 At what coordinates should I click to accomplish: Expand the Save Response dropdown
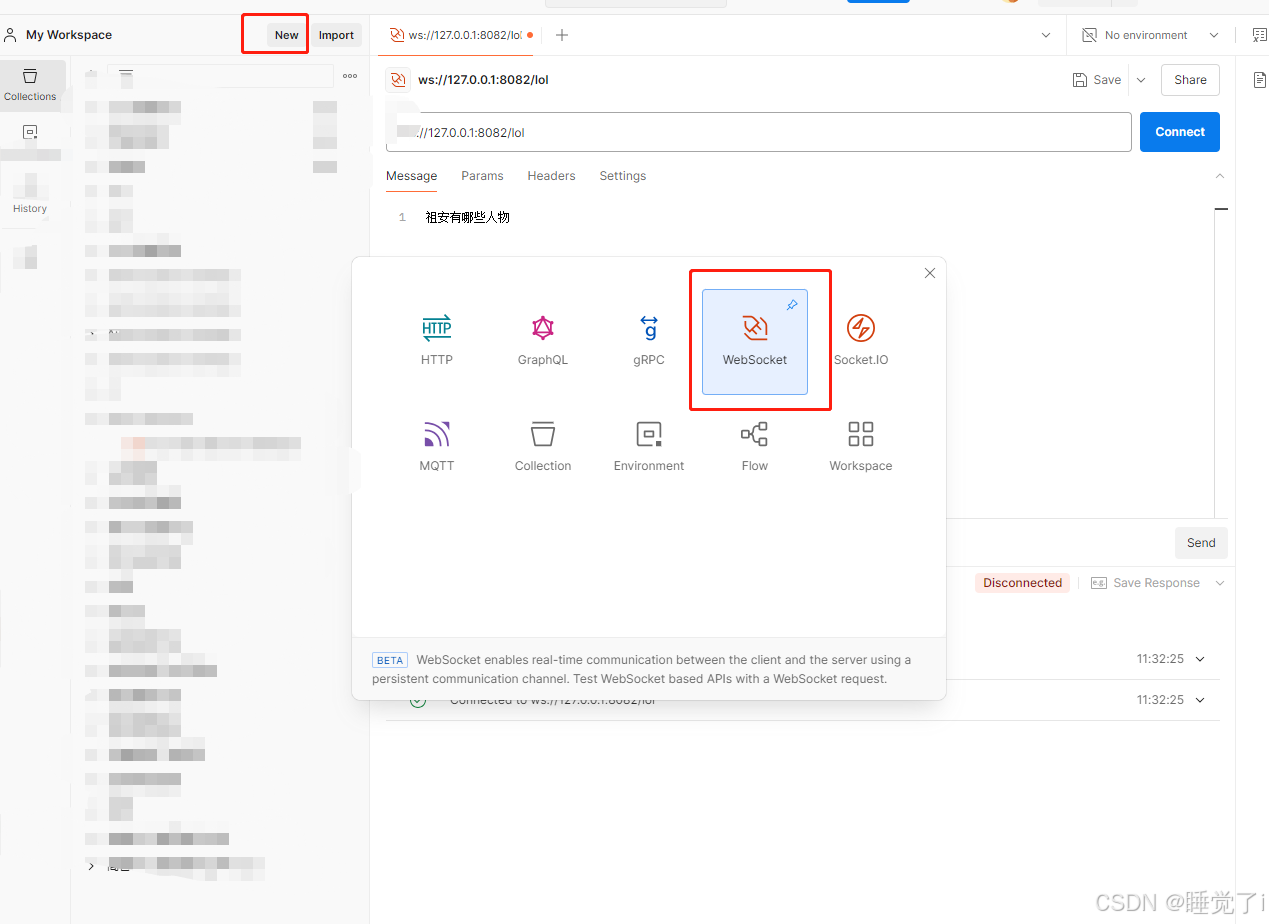(x=1219, y=582)
